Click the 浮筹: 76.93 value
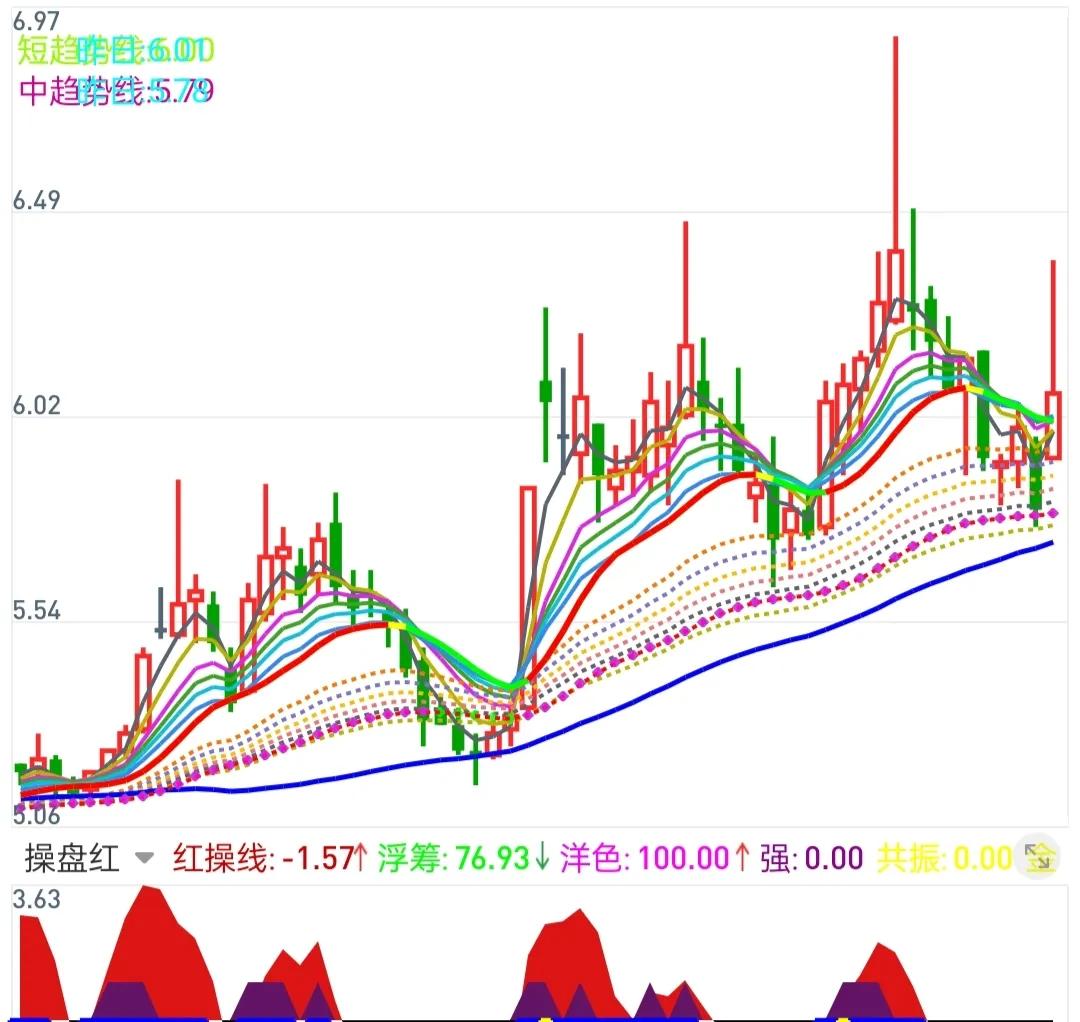The height and width of the screenshot is (1022, 1080). [x=464, y=858]
